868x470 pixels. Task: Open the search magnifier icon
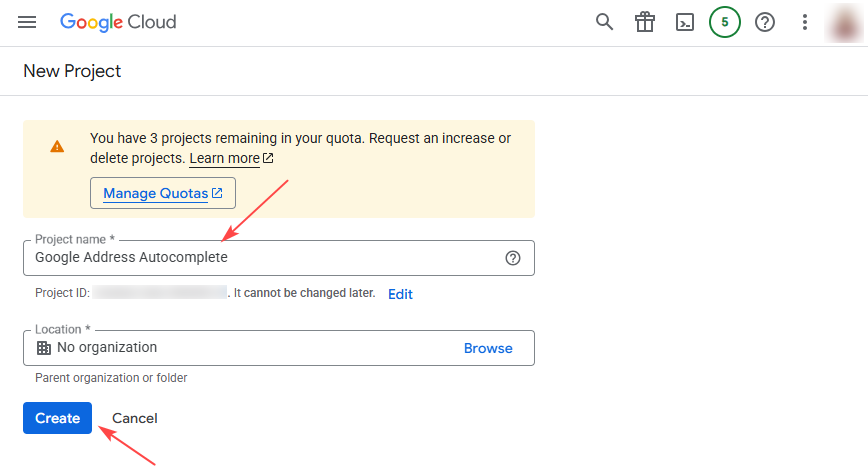tap(604, 22)
